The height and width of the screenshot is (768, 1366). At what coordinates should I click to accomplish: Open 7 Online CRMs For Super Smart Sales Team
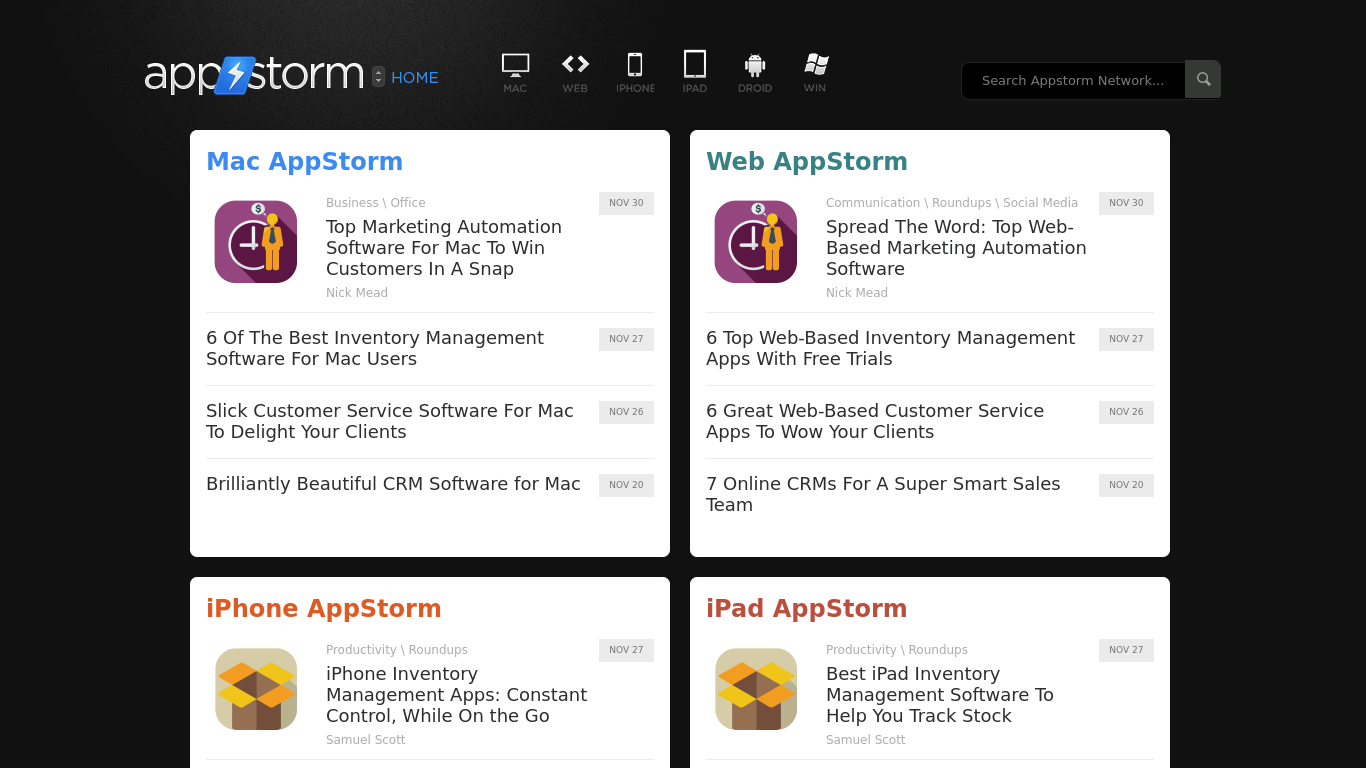883,494
